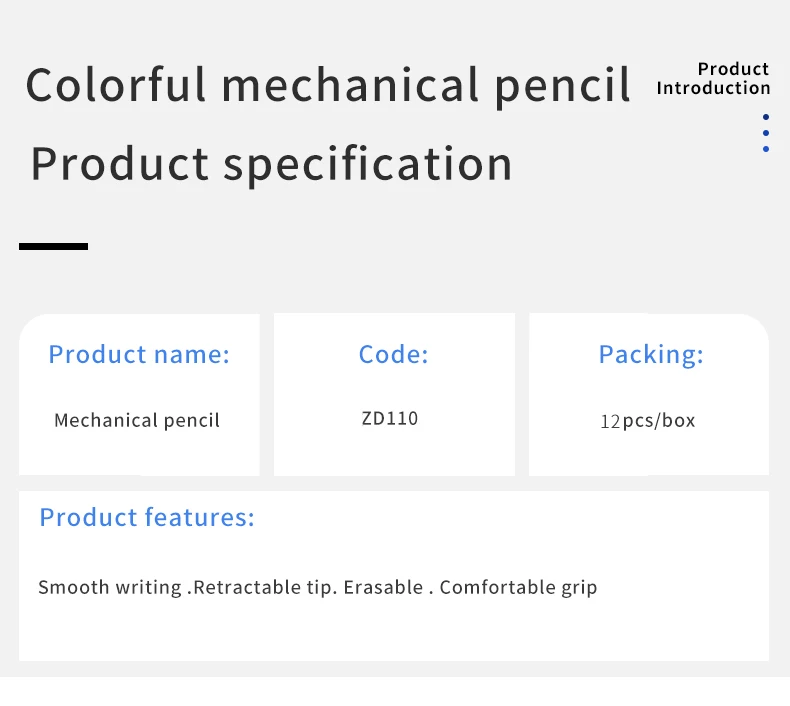The width and height of the screenshot is (790, 706).
Task: Click the "Smooth writing" feature text
Action: 110,587
